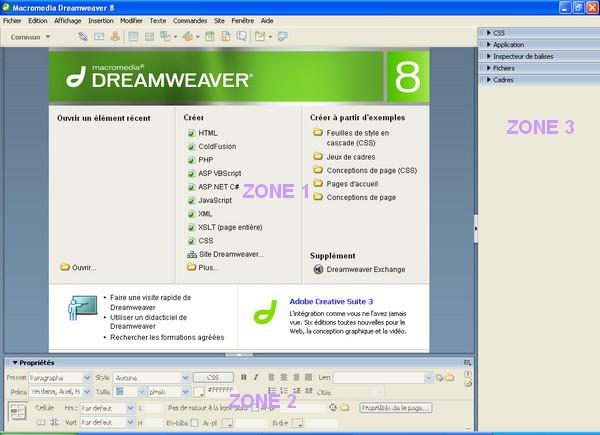Align text right in Propriétés
Image resolution: width=600 pixels, height=435 pixels.
(296, 377)
